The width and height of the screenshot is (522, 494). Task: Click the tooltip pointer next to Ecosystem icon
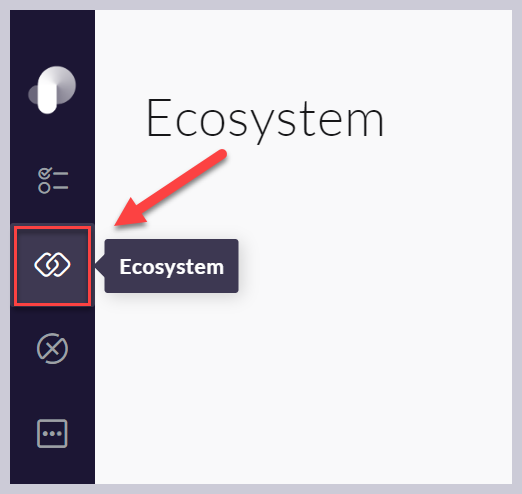tap(100, 266)
